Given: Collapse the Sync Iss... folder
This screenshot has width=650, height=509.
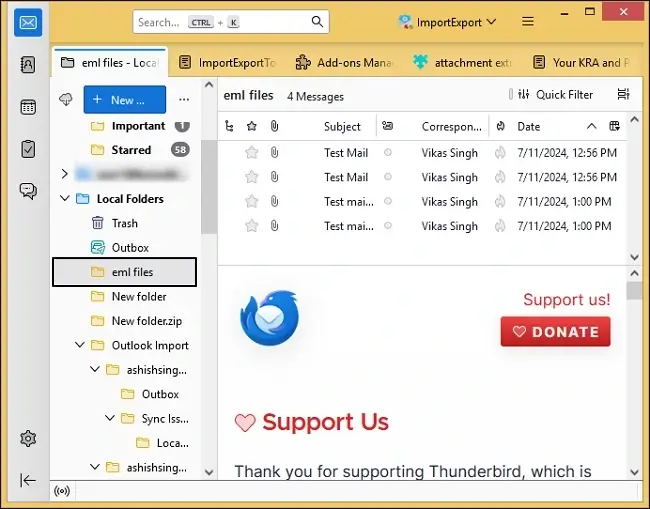Looking at the screenshot, I should tap(109, 418).
